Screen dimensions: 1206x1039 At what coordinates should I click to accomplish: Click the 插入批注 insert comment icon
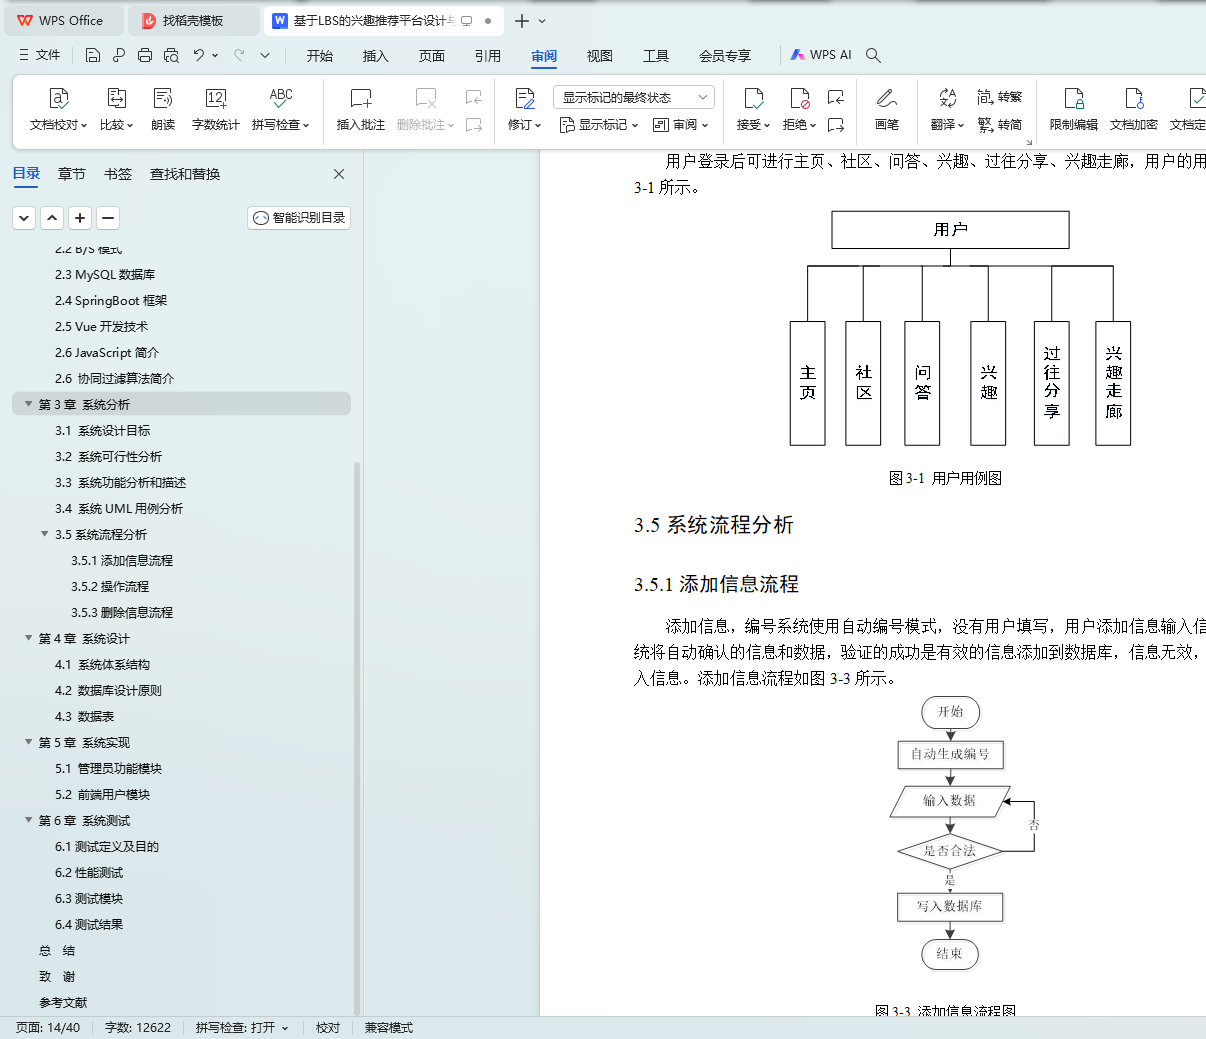[361, 98]
